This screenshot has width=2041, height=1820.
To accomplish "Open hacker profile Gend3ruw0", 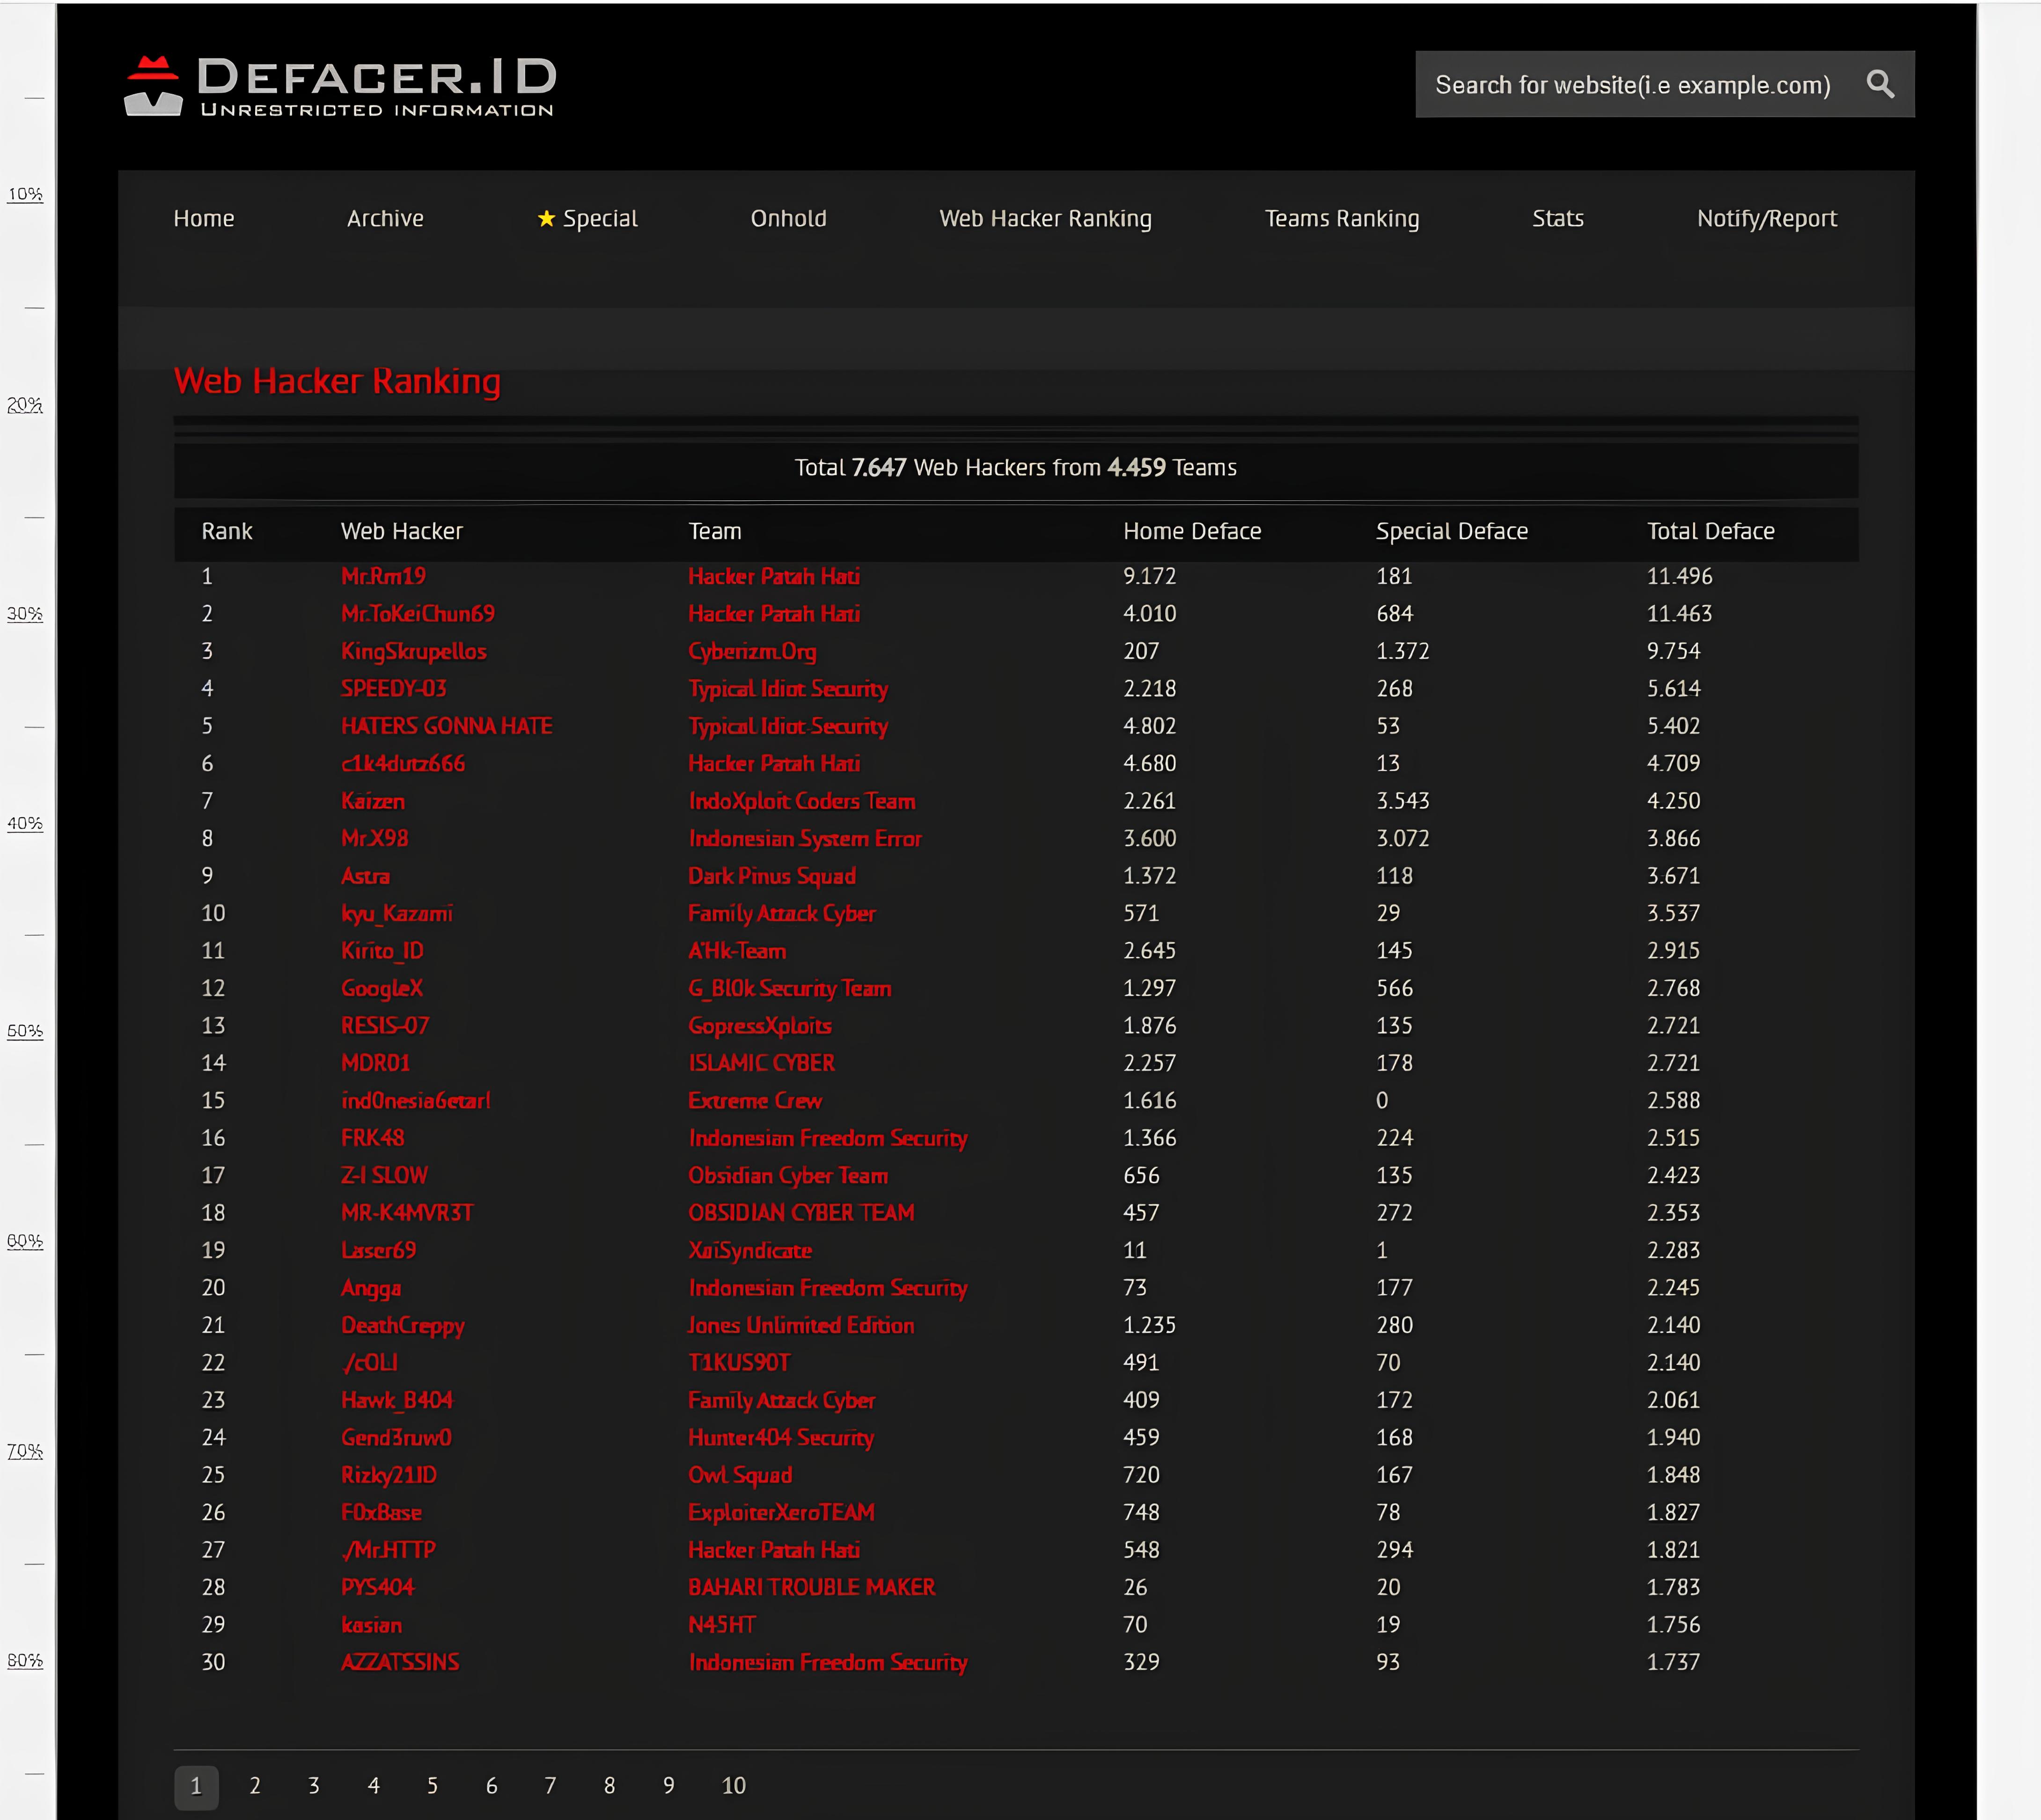I will coord(396,1437).
